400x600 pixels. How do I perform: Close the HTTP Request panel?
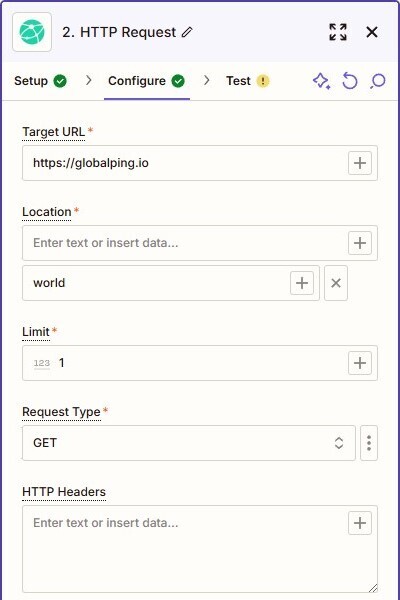tap(372, 32)
